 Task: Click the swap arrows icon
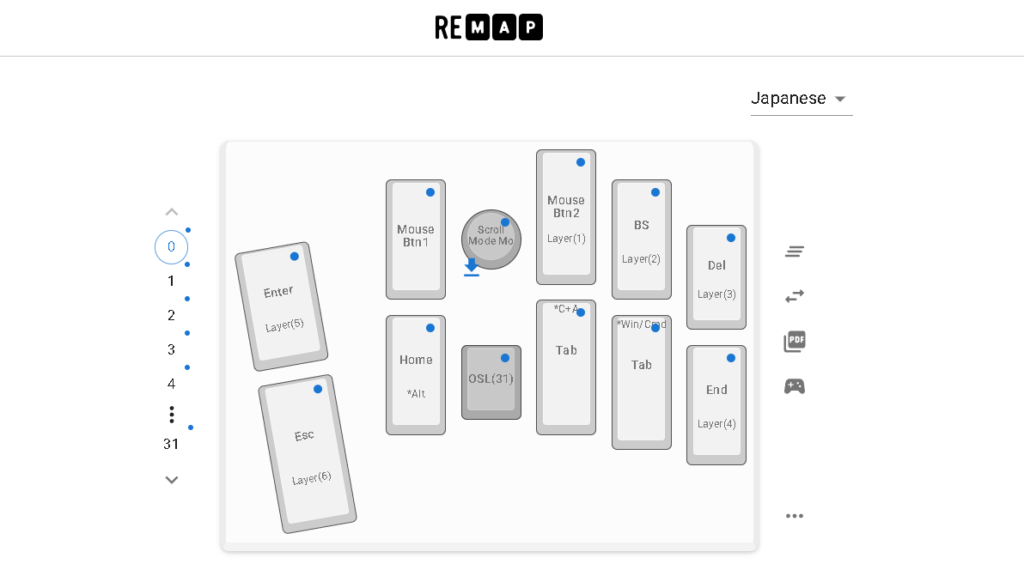(794, 296)
